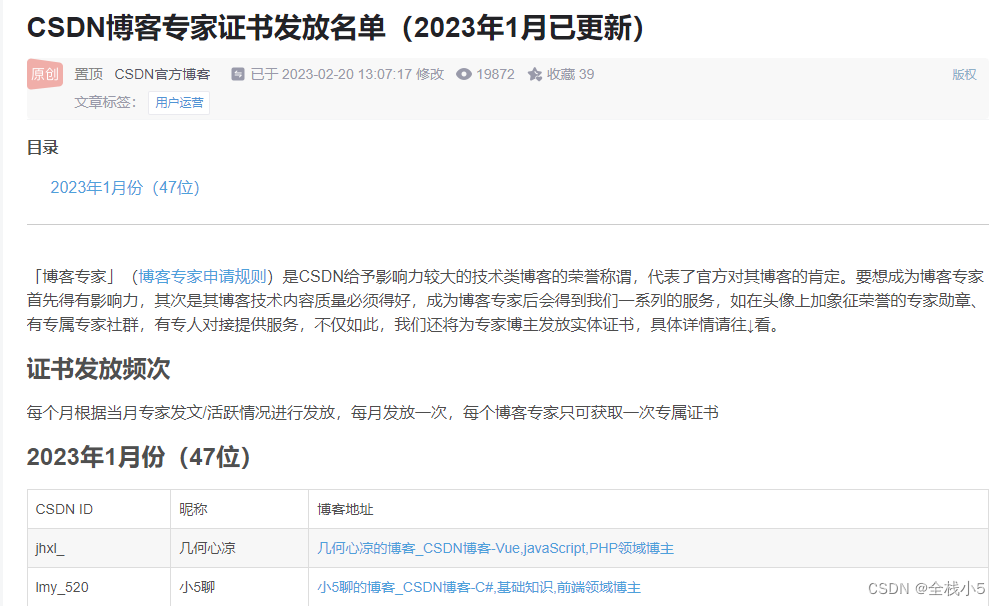Click the 证书发放频次 heading
Viewport: 1000px width, 606px height.
pos(98,369)
